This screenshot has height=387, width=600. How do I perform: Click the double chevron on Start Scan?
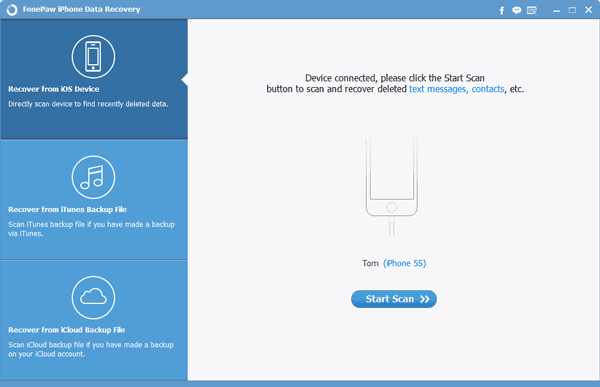pyautogui.click(x=425, y=299)
